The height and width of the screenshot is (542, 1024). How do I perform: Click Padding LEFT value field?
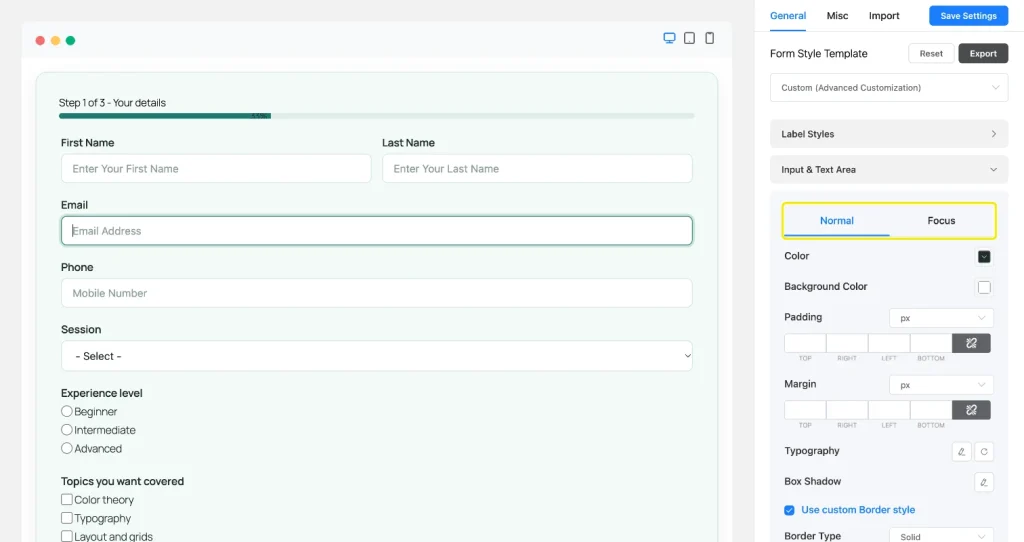pos(889,343)
